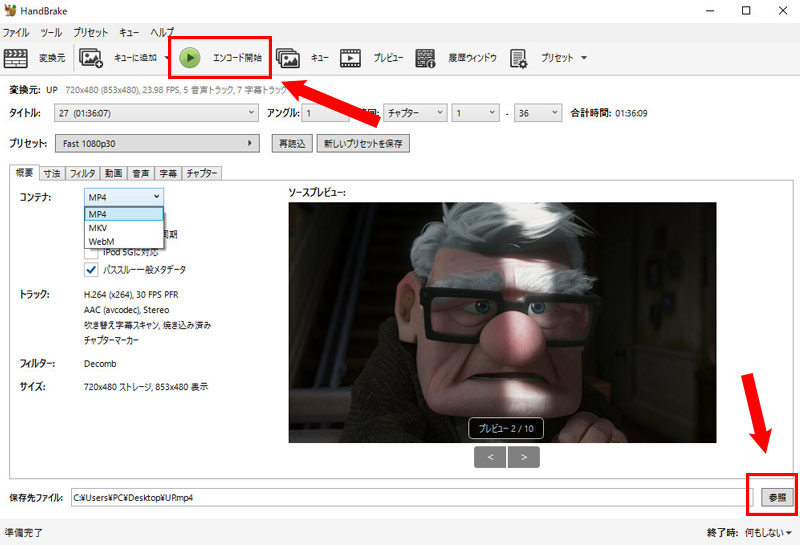
Task: Open the Fast 1080p30 preset selector
Action: [x=157, y=143]
